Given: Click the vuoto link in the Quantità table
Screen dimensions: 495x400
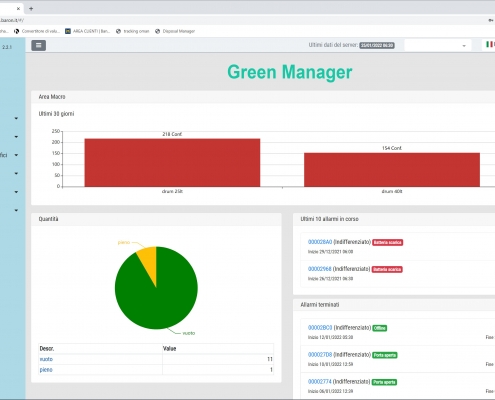Looking at the screenshot, I should 46,359.
